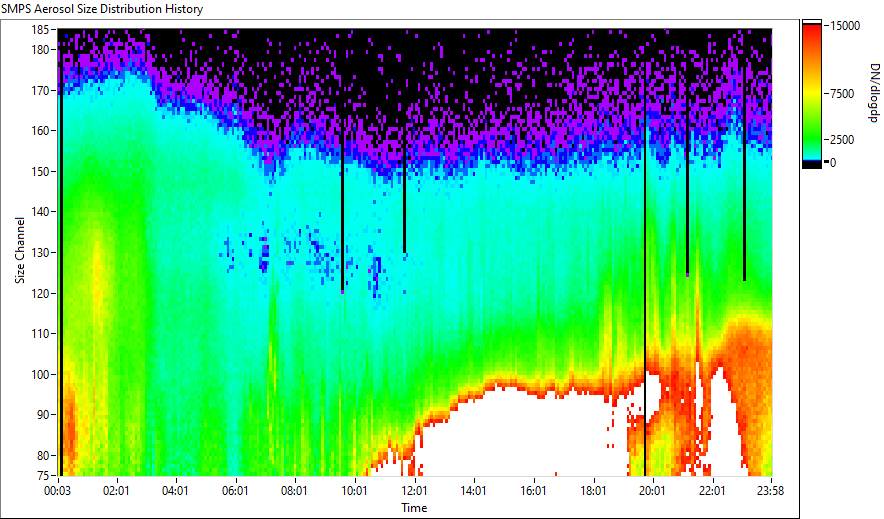The height and width of the screenshot is (519, 884).
Task: Click time tick label 04:01
Action: [x=175, y=491]
